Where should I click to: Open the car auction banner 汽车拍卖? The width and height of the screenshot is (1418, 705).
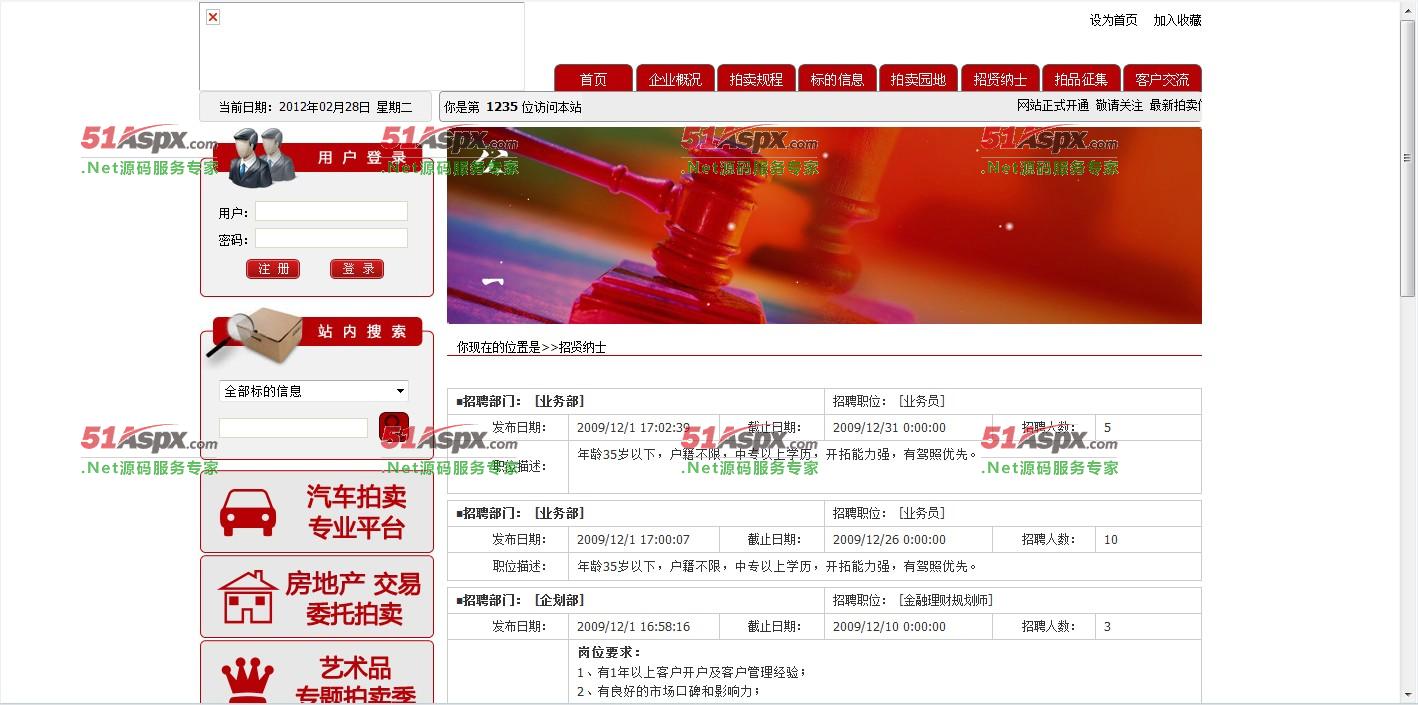pyautogui.click(x=317, y=512)
